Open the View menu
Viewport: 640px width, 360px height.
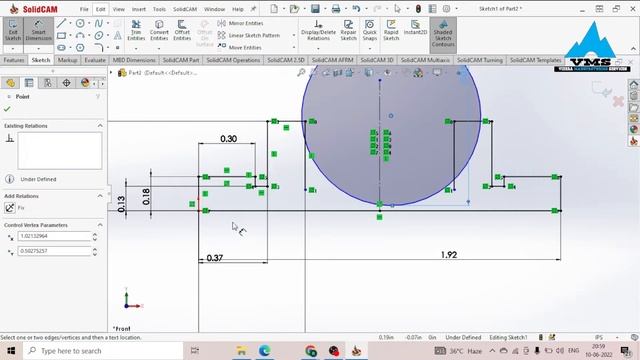point(118,9)
